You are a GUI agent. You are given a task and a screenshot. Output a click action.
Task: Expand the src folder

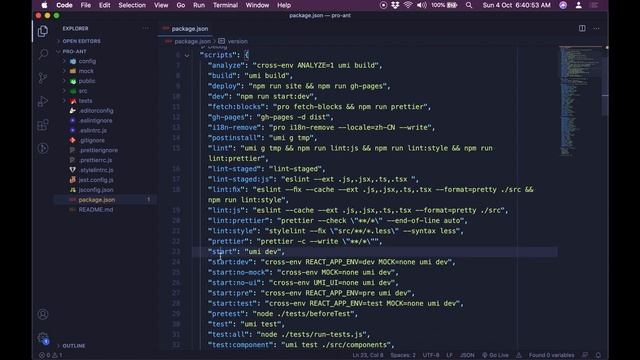pyautogui.click(x=83, y=91)
